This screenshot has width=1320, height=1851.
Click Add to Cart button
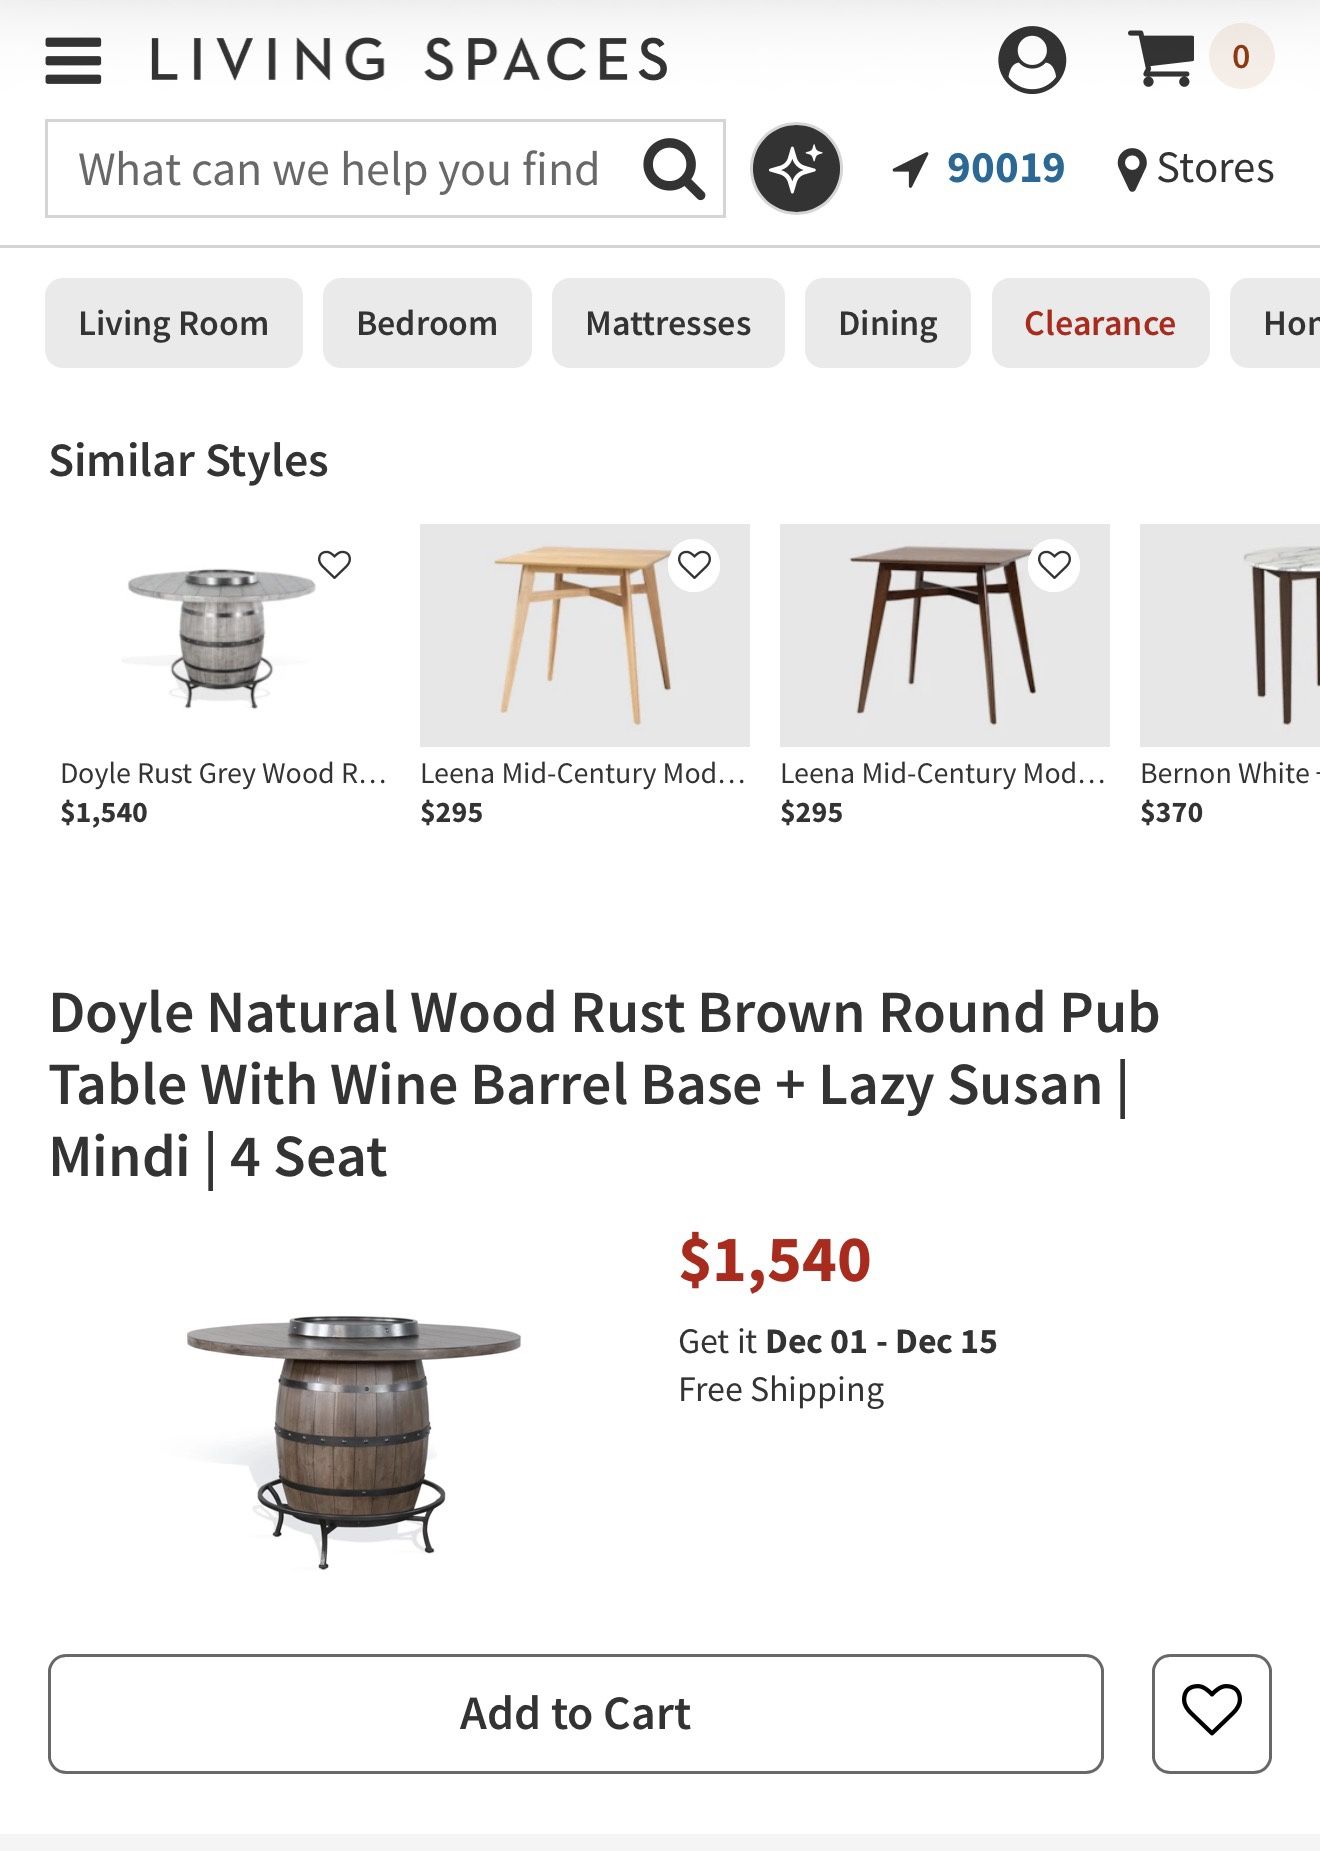[x=575, y=1713]
